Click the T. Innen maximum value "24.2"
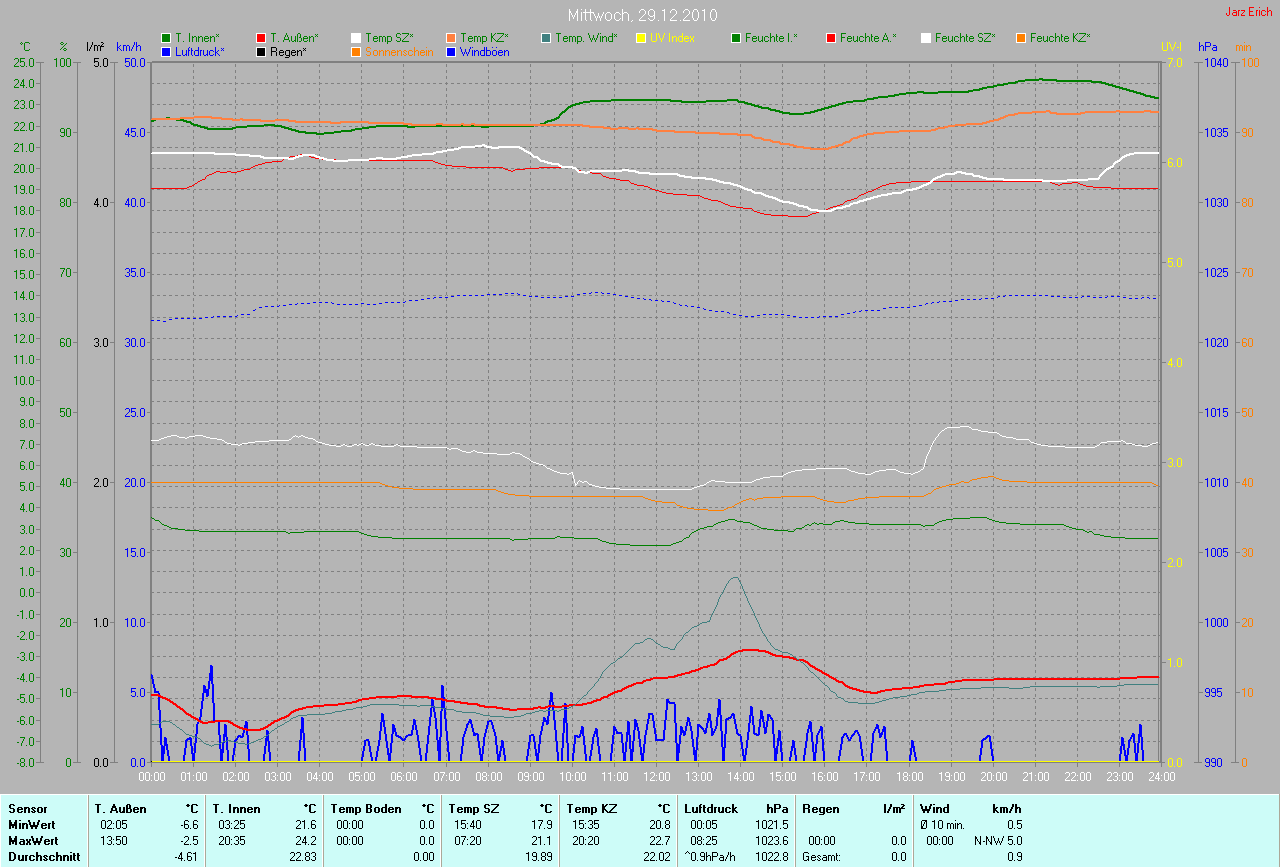 pos(306,841)
